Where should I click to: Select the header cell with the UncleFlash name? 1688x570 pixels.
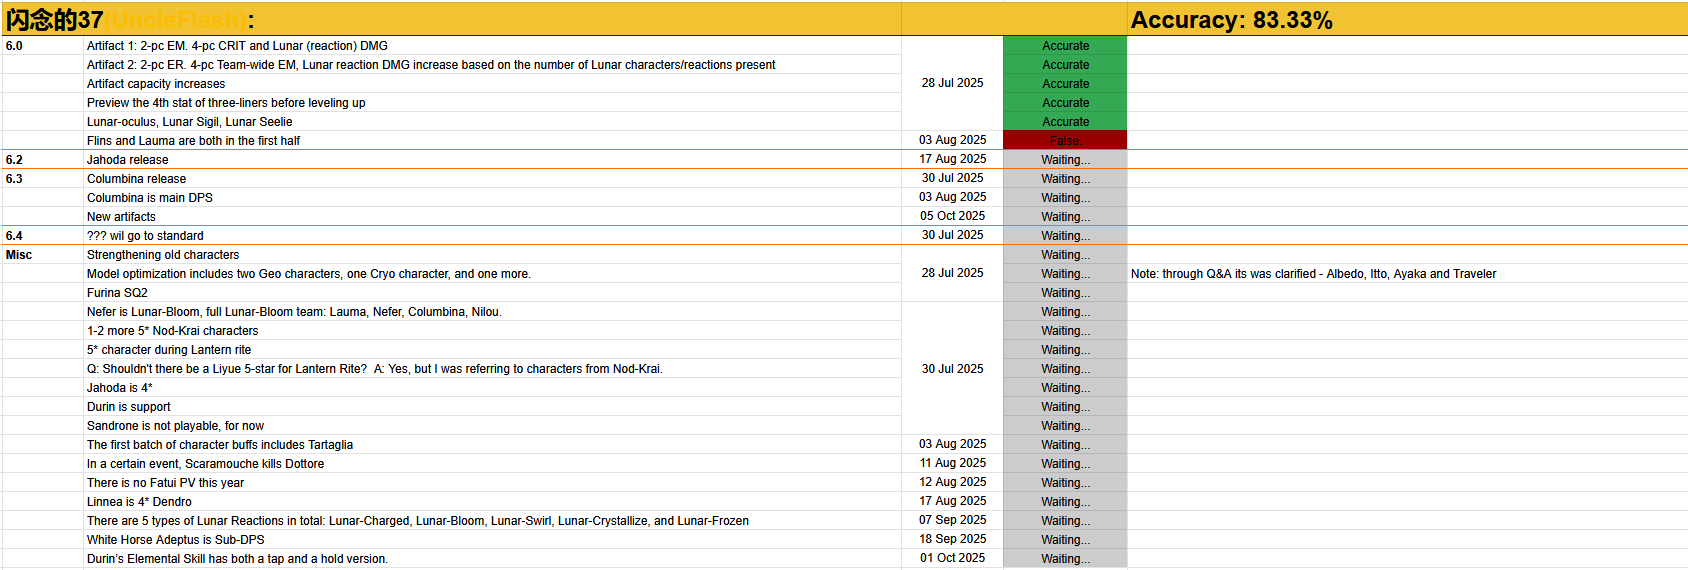pos(451,19)
